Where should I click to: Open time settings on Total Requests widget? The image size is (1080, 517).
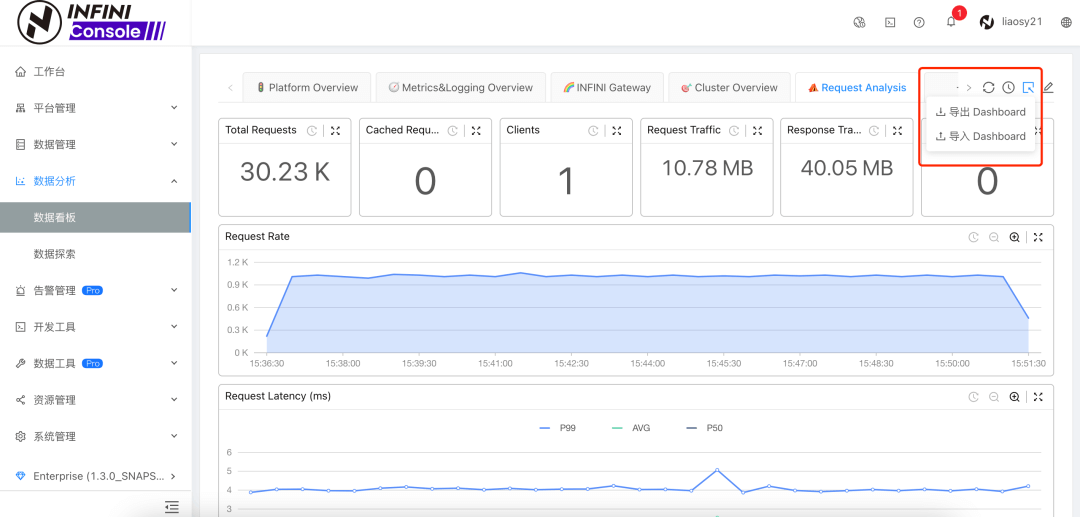(x=312, y=130)
